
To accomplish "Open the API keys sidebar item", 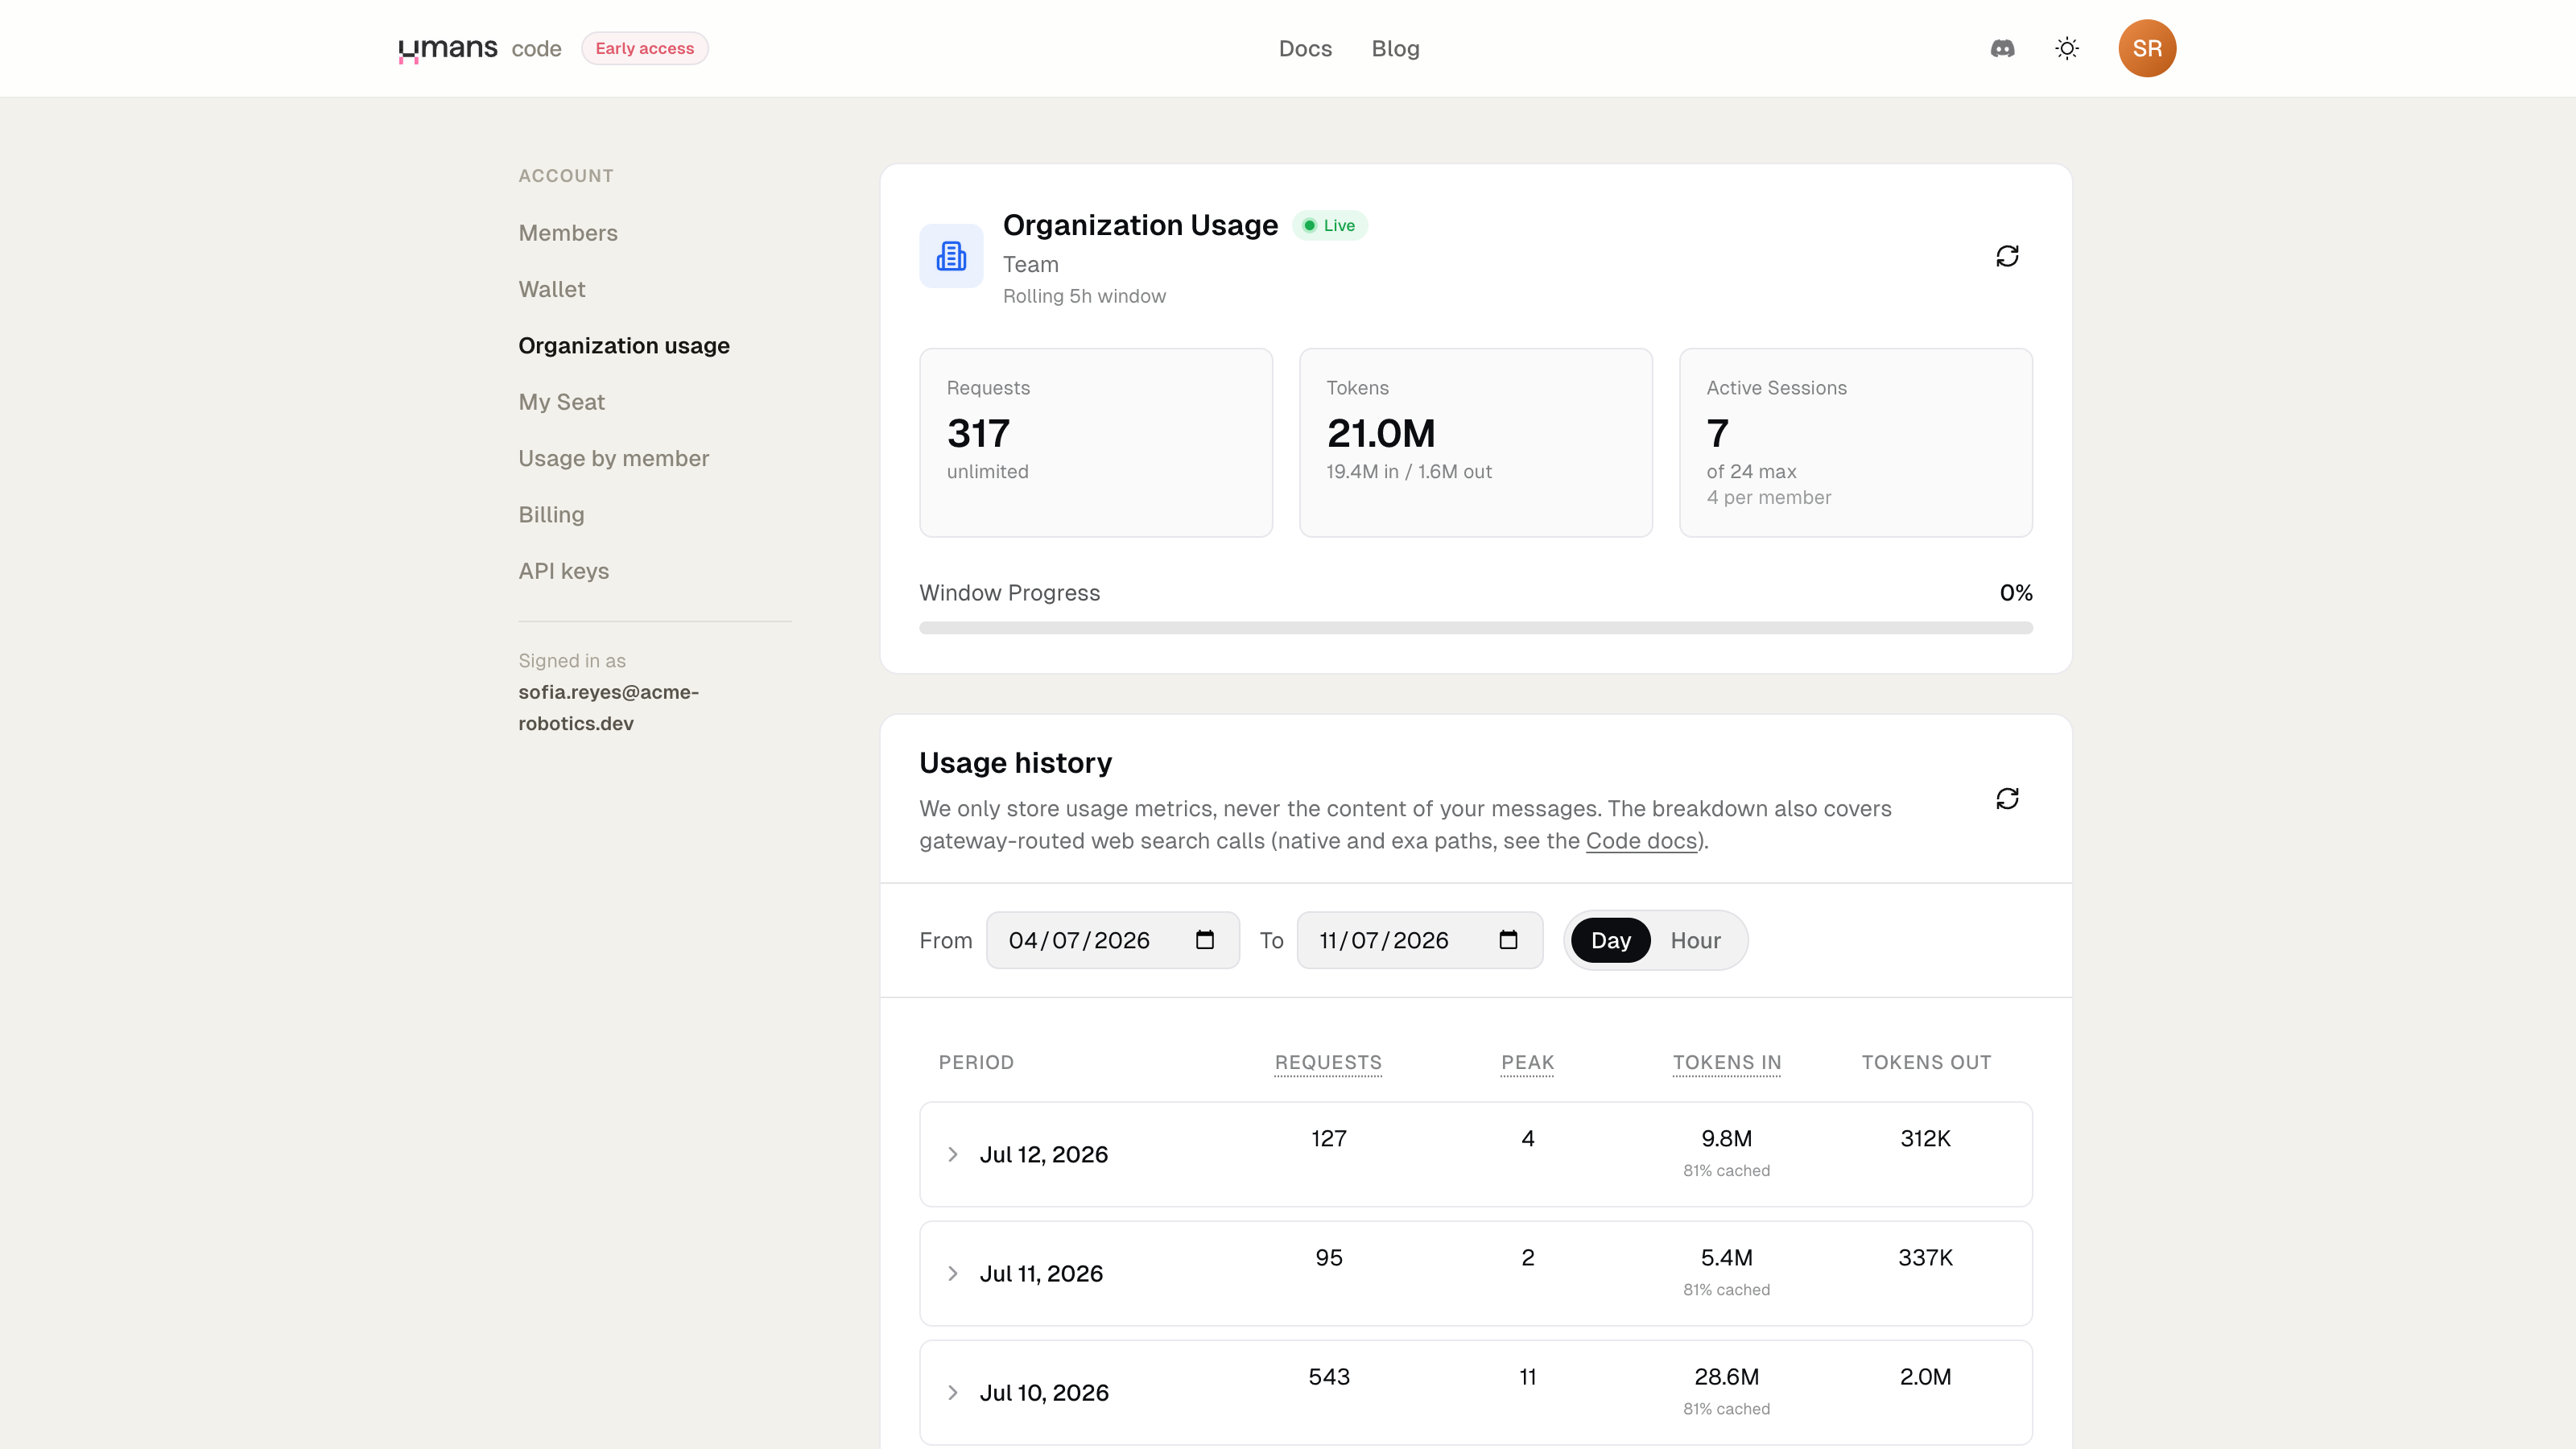I will [x=564, y=571].
